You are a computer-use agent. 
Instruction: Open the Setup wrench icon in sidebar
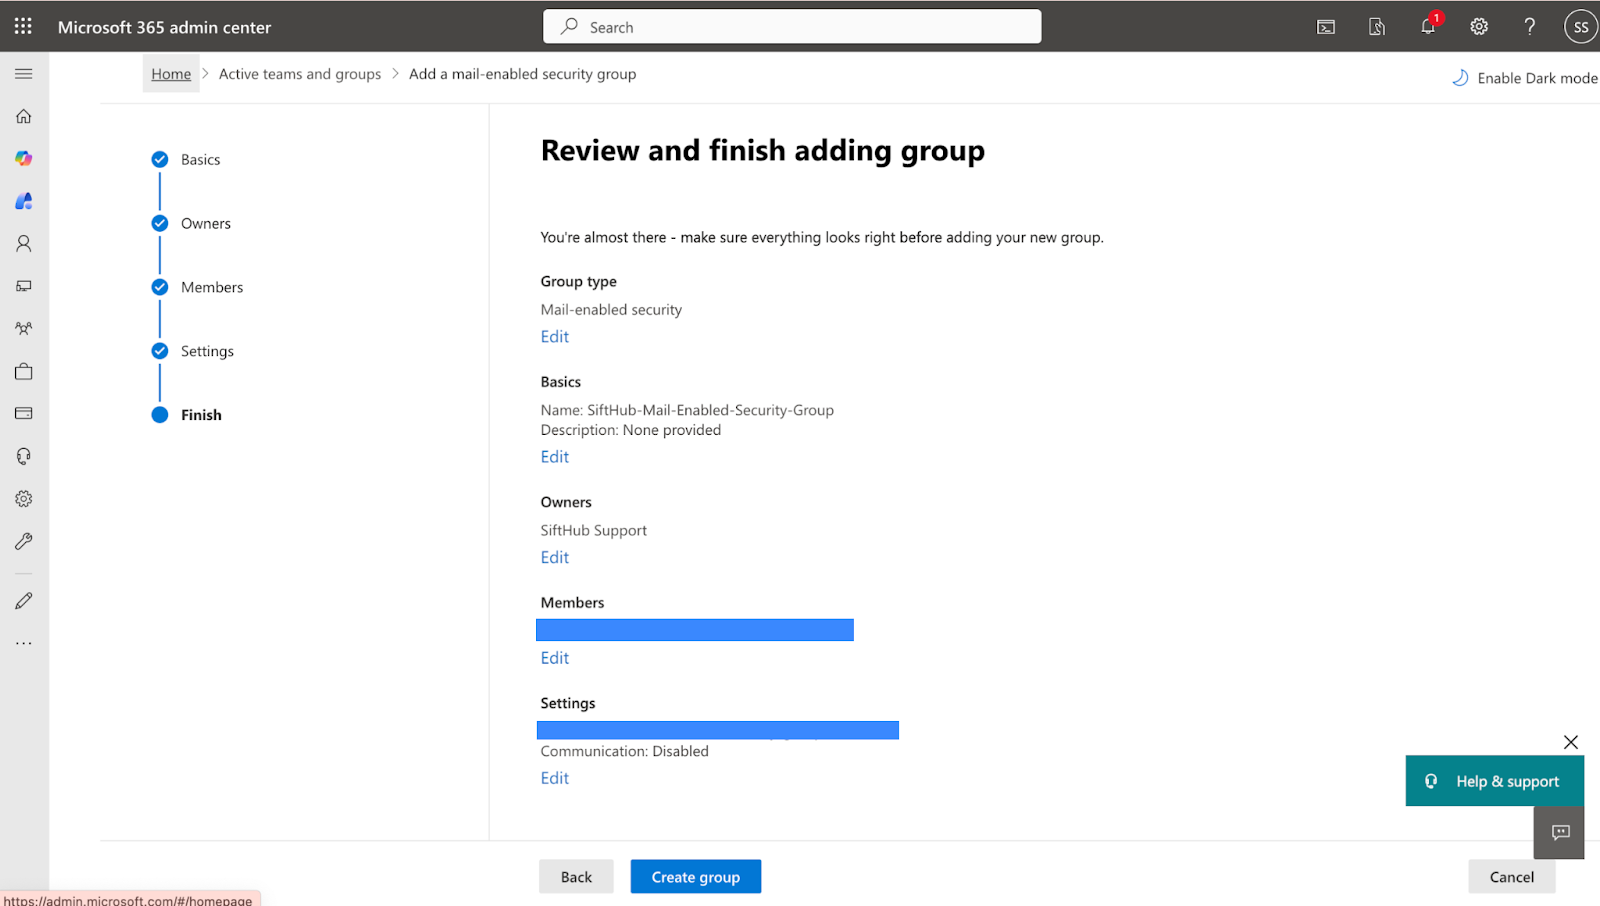click(x=24, y=541)
